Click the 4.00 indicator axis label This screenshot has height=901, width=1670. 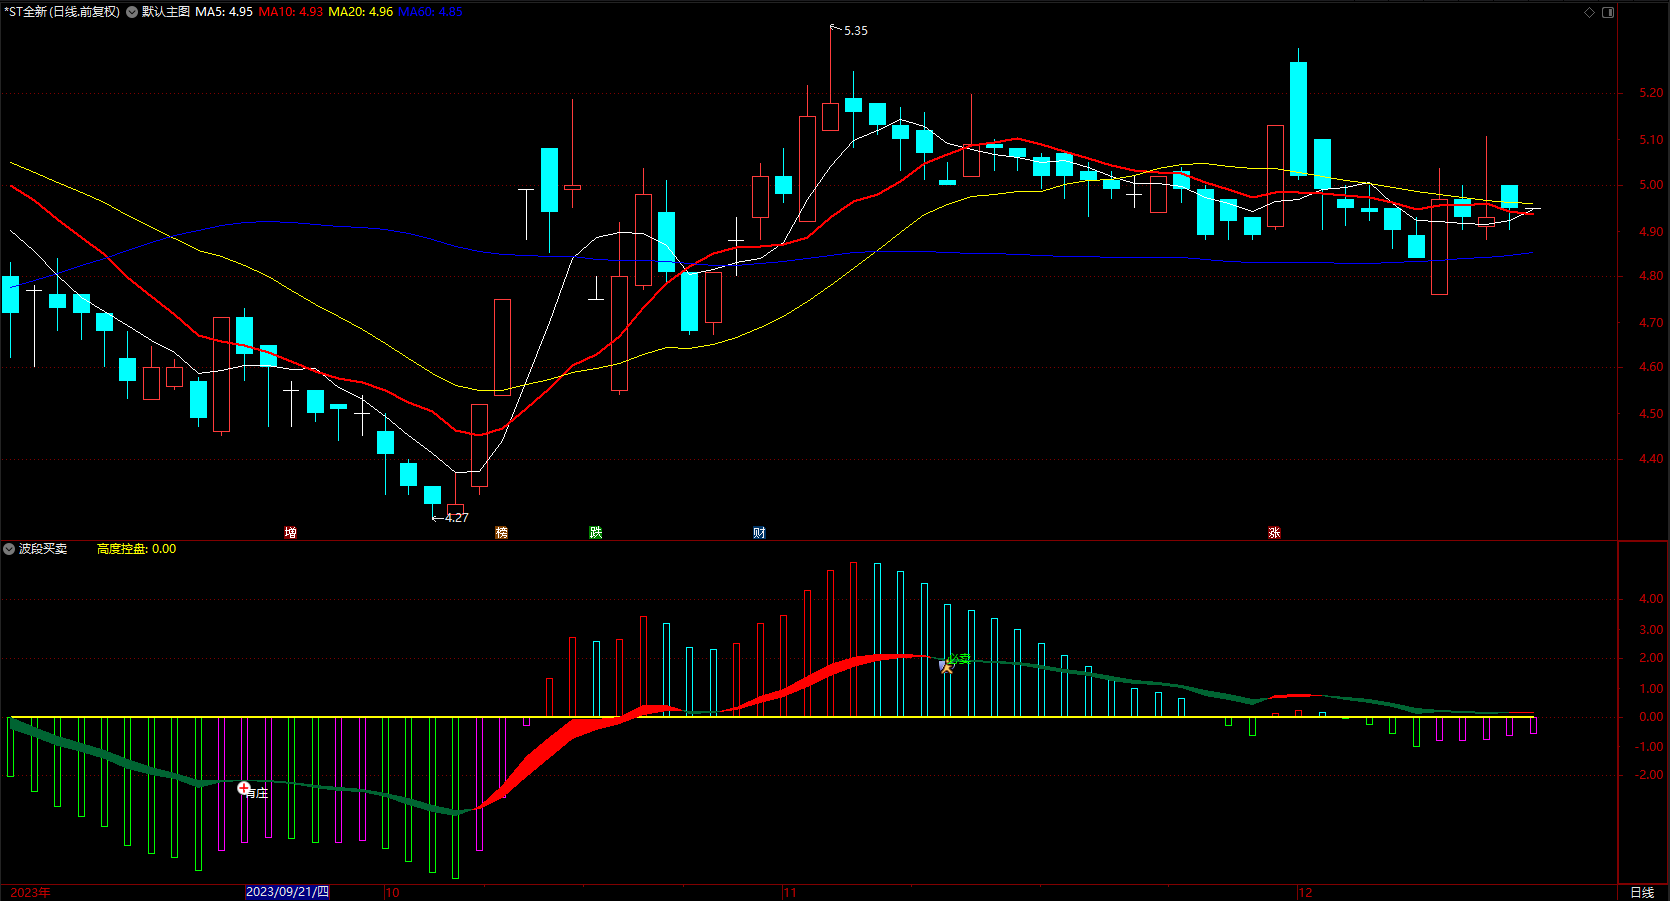coord(1651,599)
